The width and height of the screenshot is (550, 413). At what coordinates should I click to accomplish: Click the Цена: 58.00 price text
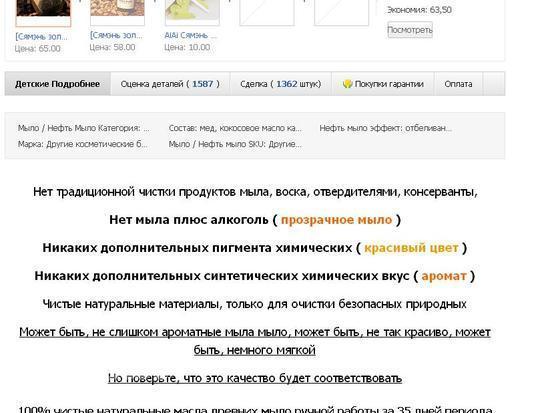(x=112, y=47)
